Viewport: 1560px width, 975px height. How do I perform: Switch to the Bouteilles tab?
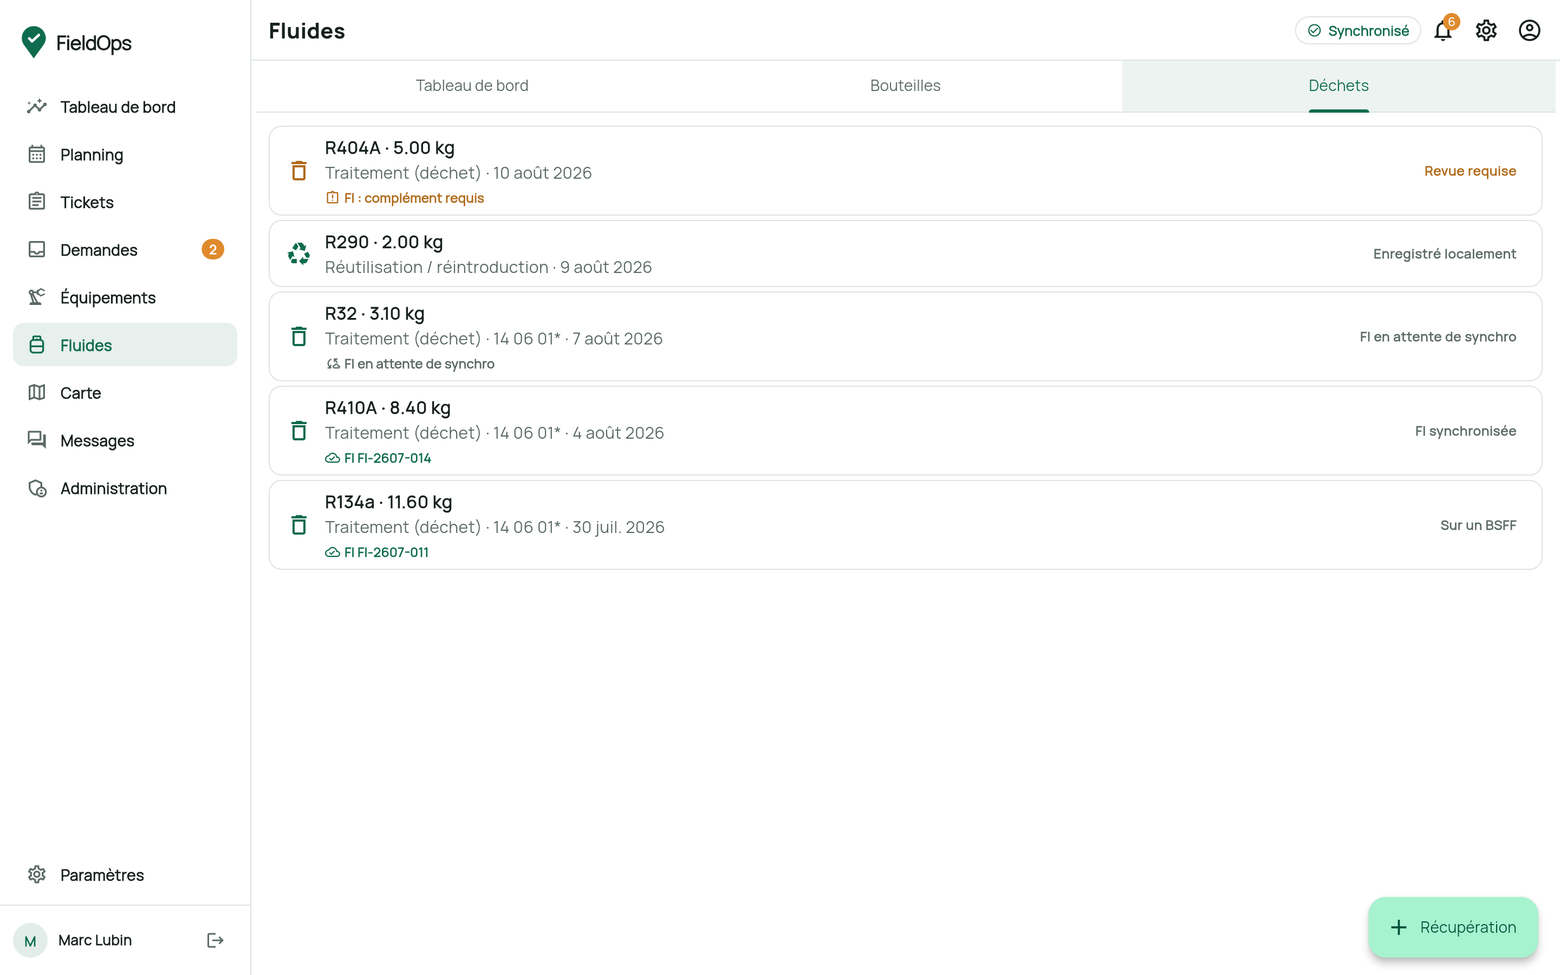pyautogui.click(x=905, y=86)
